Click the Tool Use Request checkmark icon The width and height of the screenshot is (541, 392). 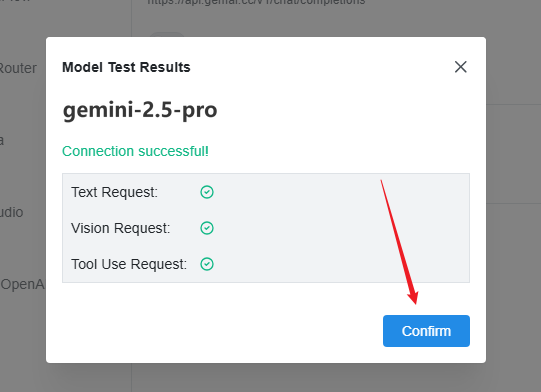pyautogui.click(x=207, y=264)
